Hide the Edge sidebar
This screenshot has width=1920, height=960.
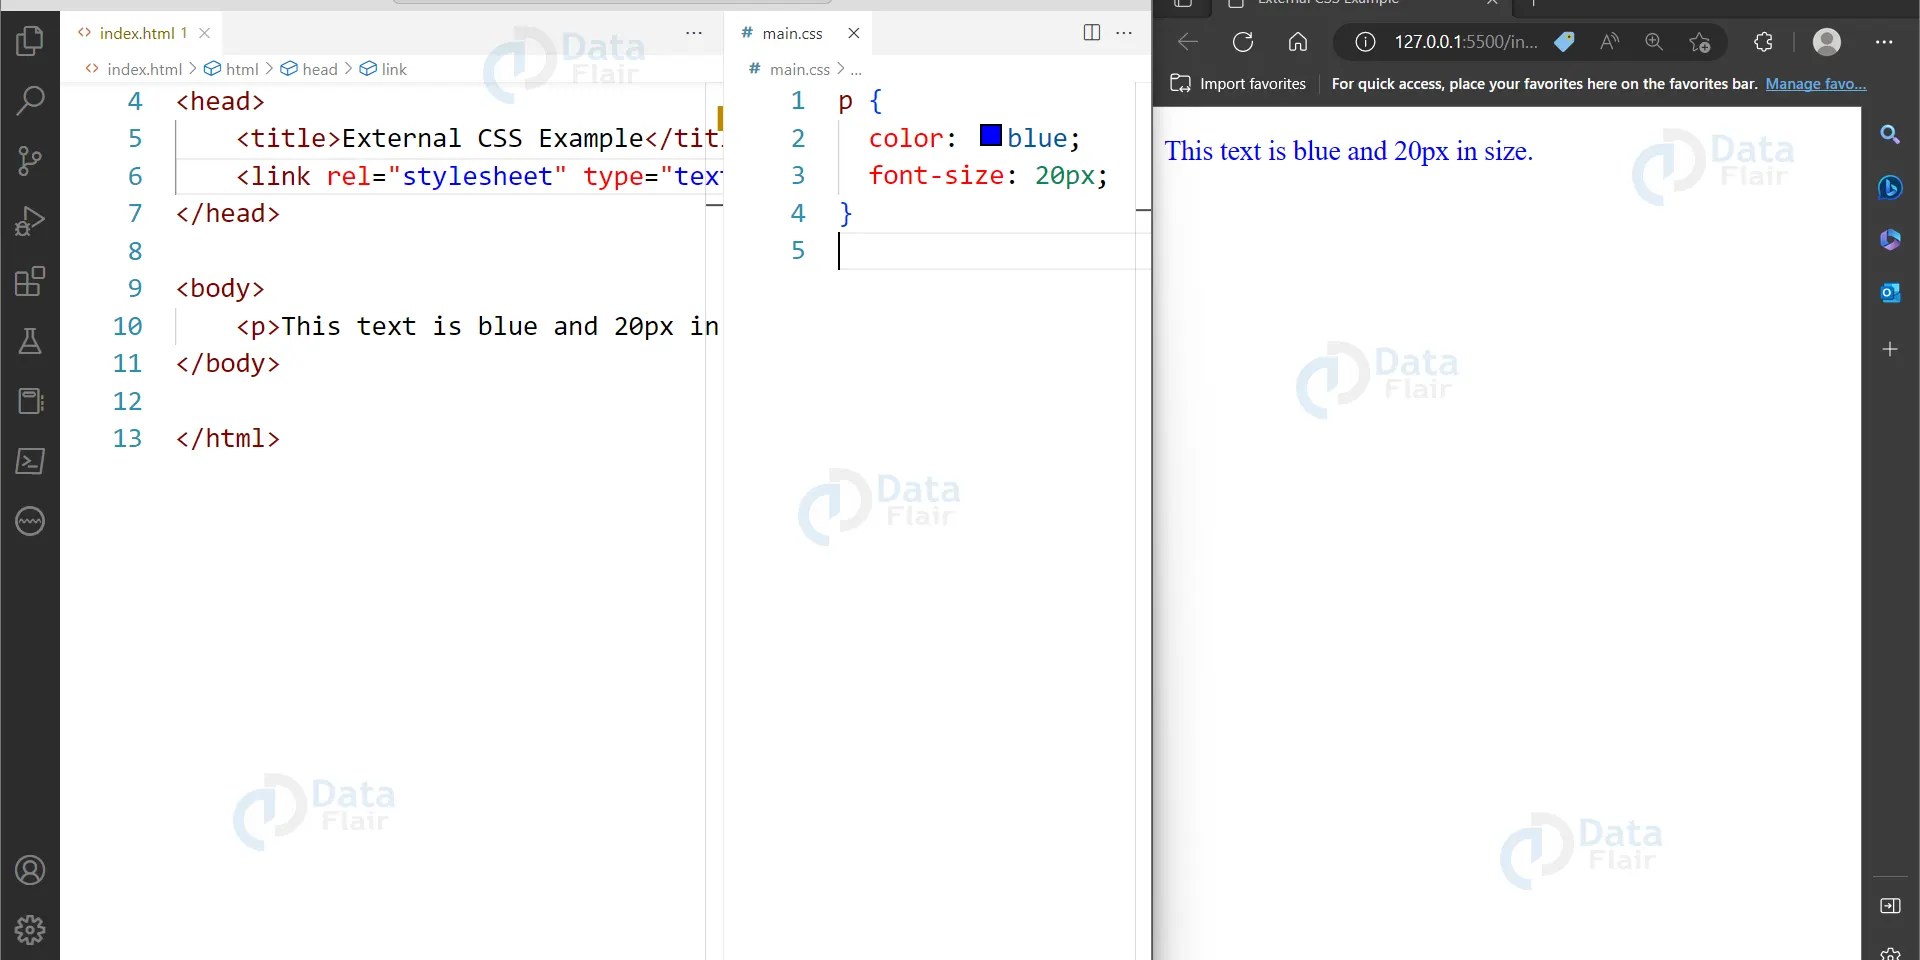1890,906
